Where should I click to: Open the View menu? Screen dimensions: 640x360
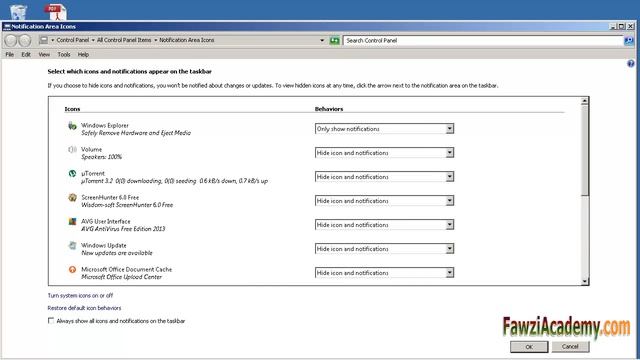(x=44, y=54)
